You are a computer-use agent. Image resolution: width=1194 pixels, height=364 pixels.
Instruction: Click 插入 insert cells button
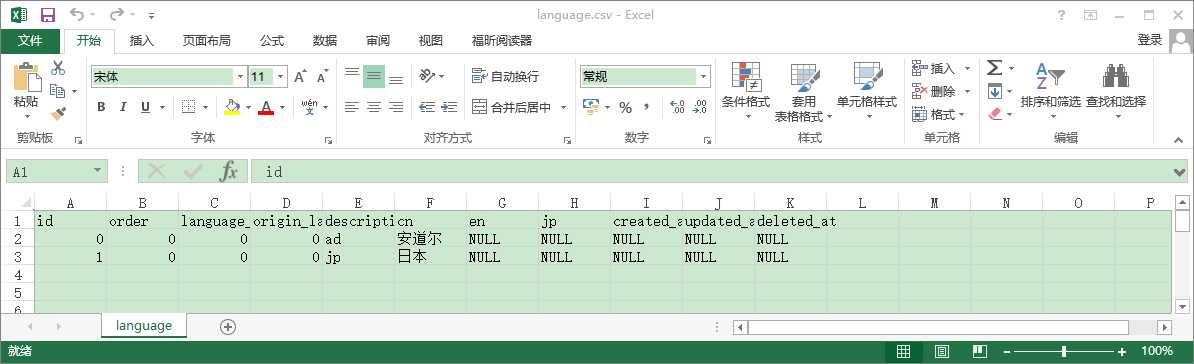pyautogui.click(x=934, y=69)
